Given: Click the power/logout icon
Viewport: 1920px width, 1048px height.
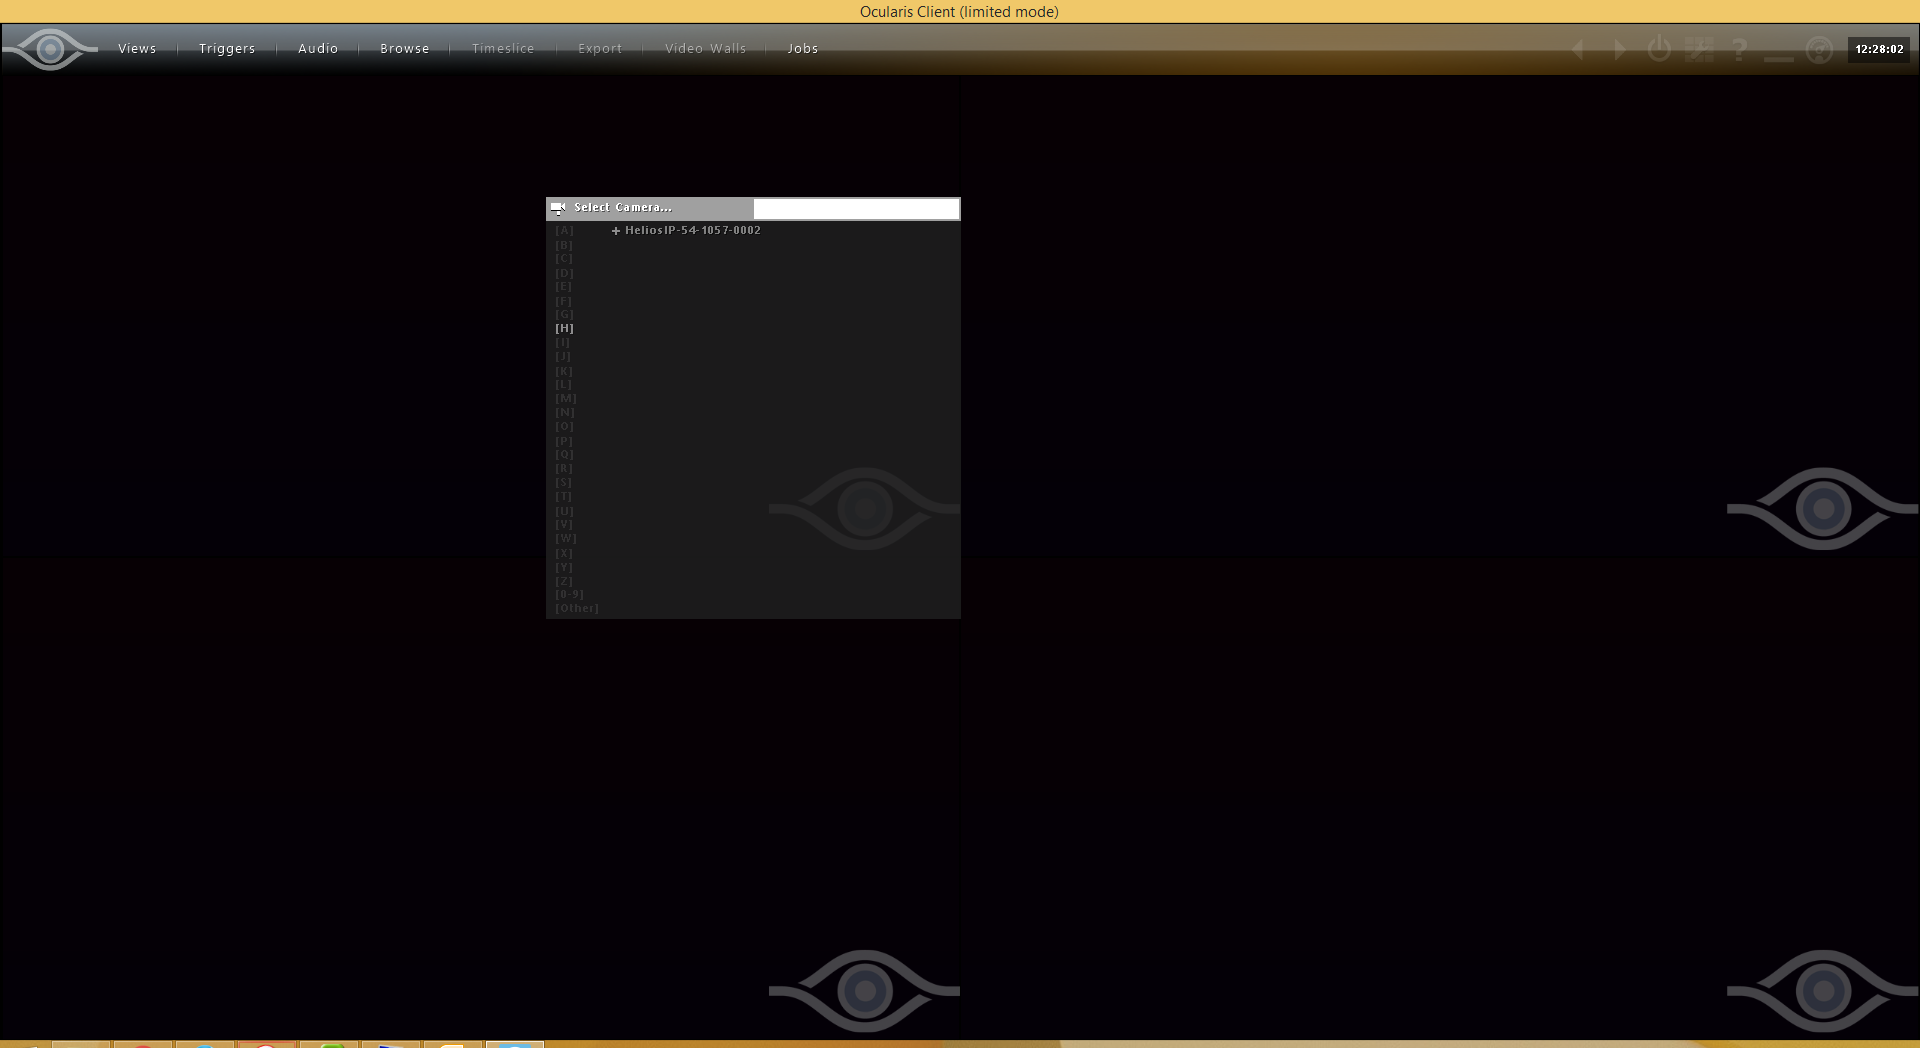Looking at the screenshot, I should coord(1659,49).
